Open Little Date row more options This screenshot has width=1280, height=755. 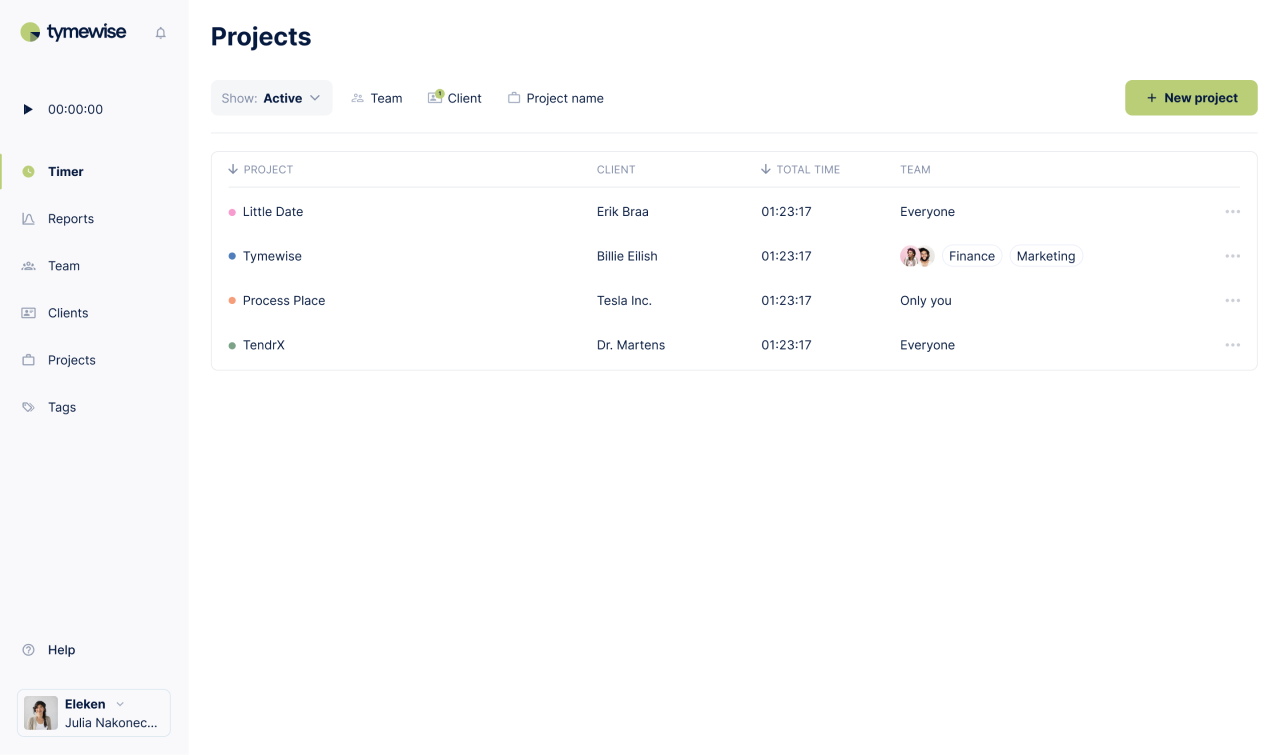tap(1233, 212)
